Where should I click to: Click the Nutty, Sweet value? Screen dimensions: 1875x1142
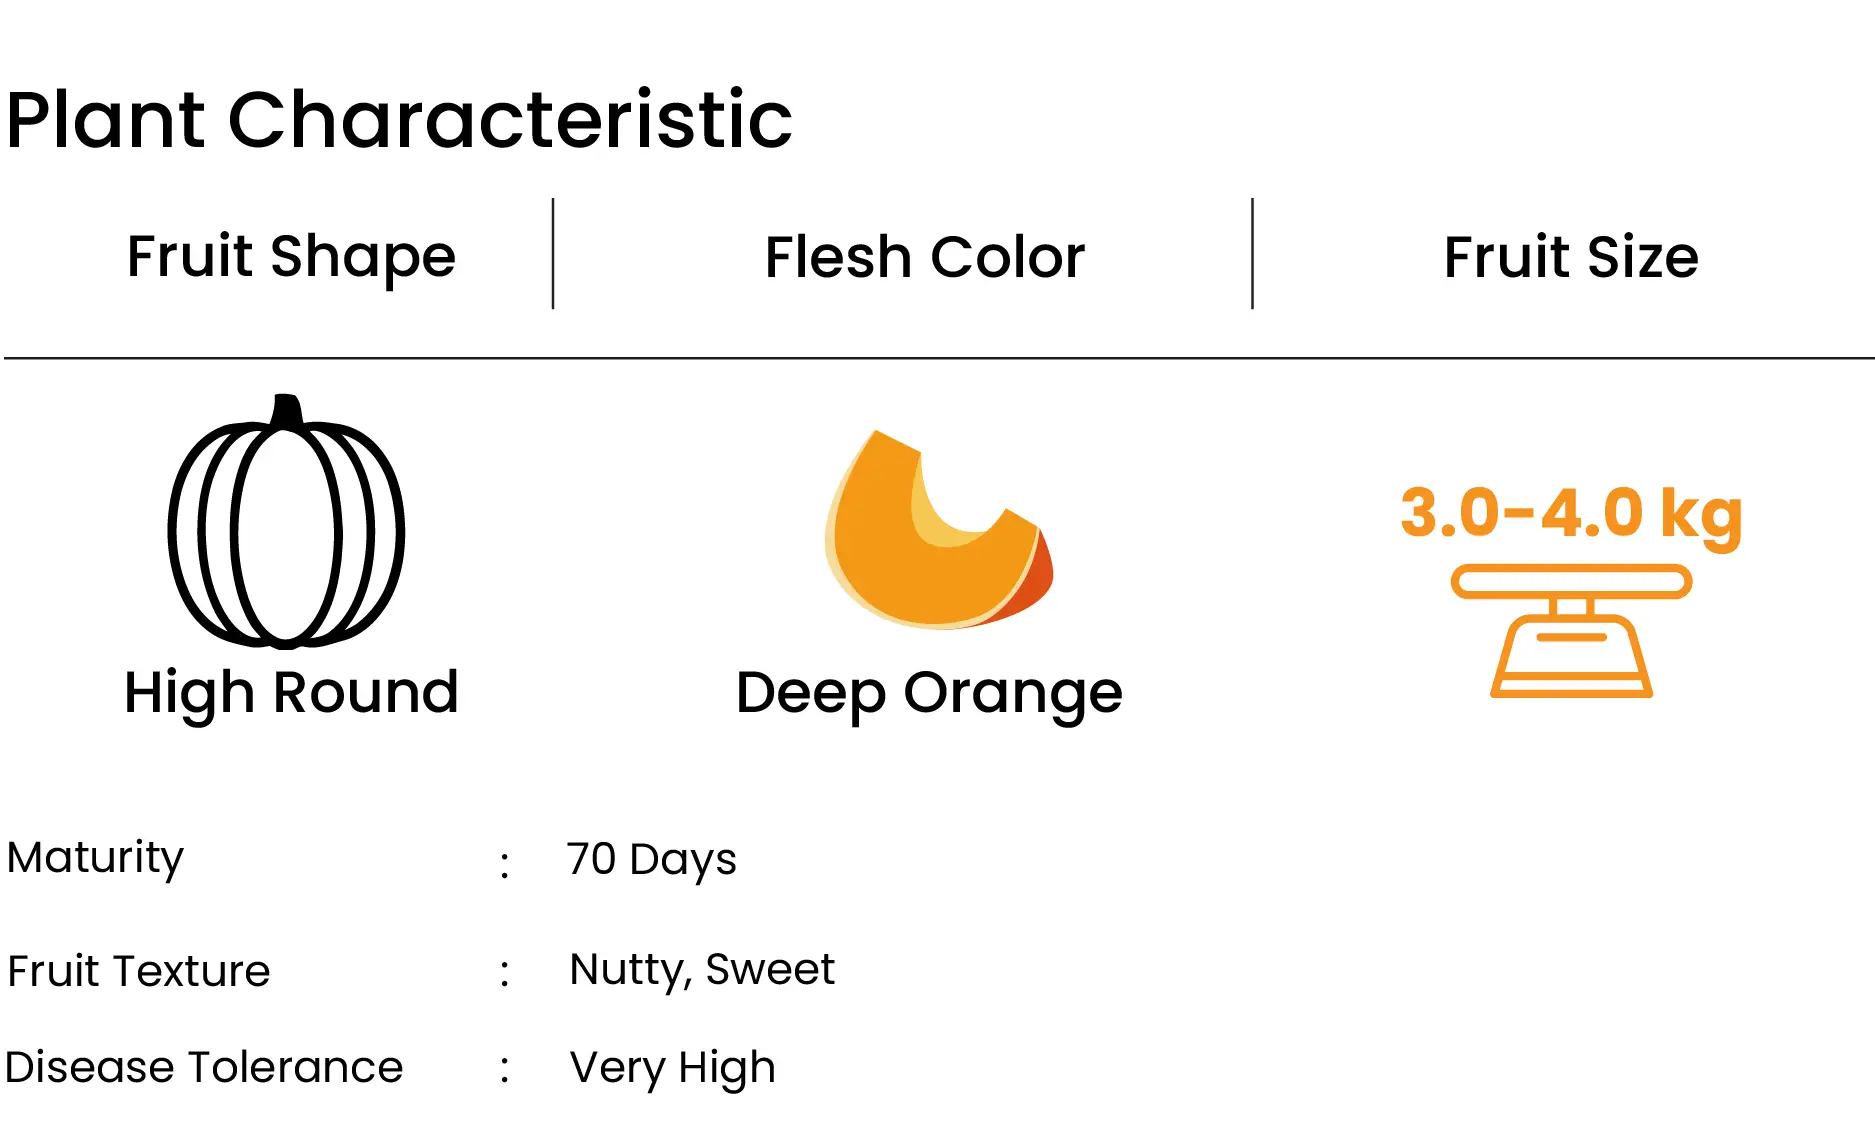coord(702,970)
